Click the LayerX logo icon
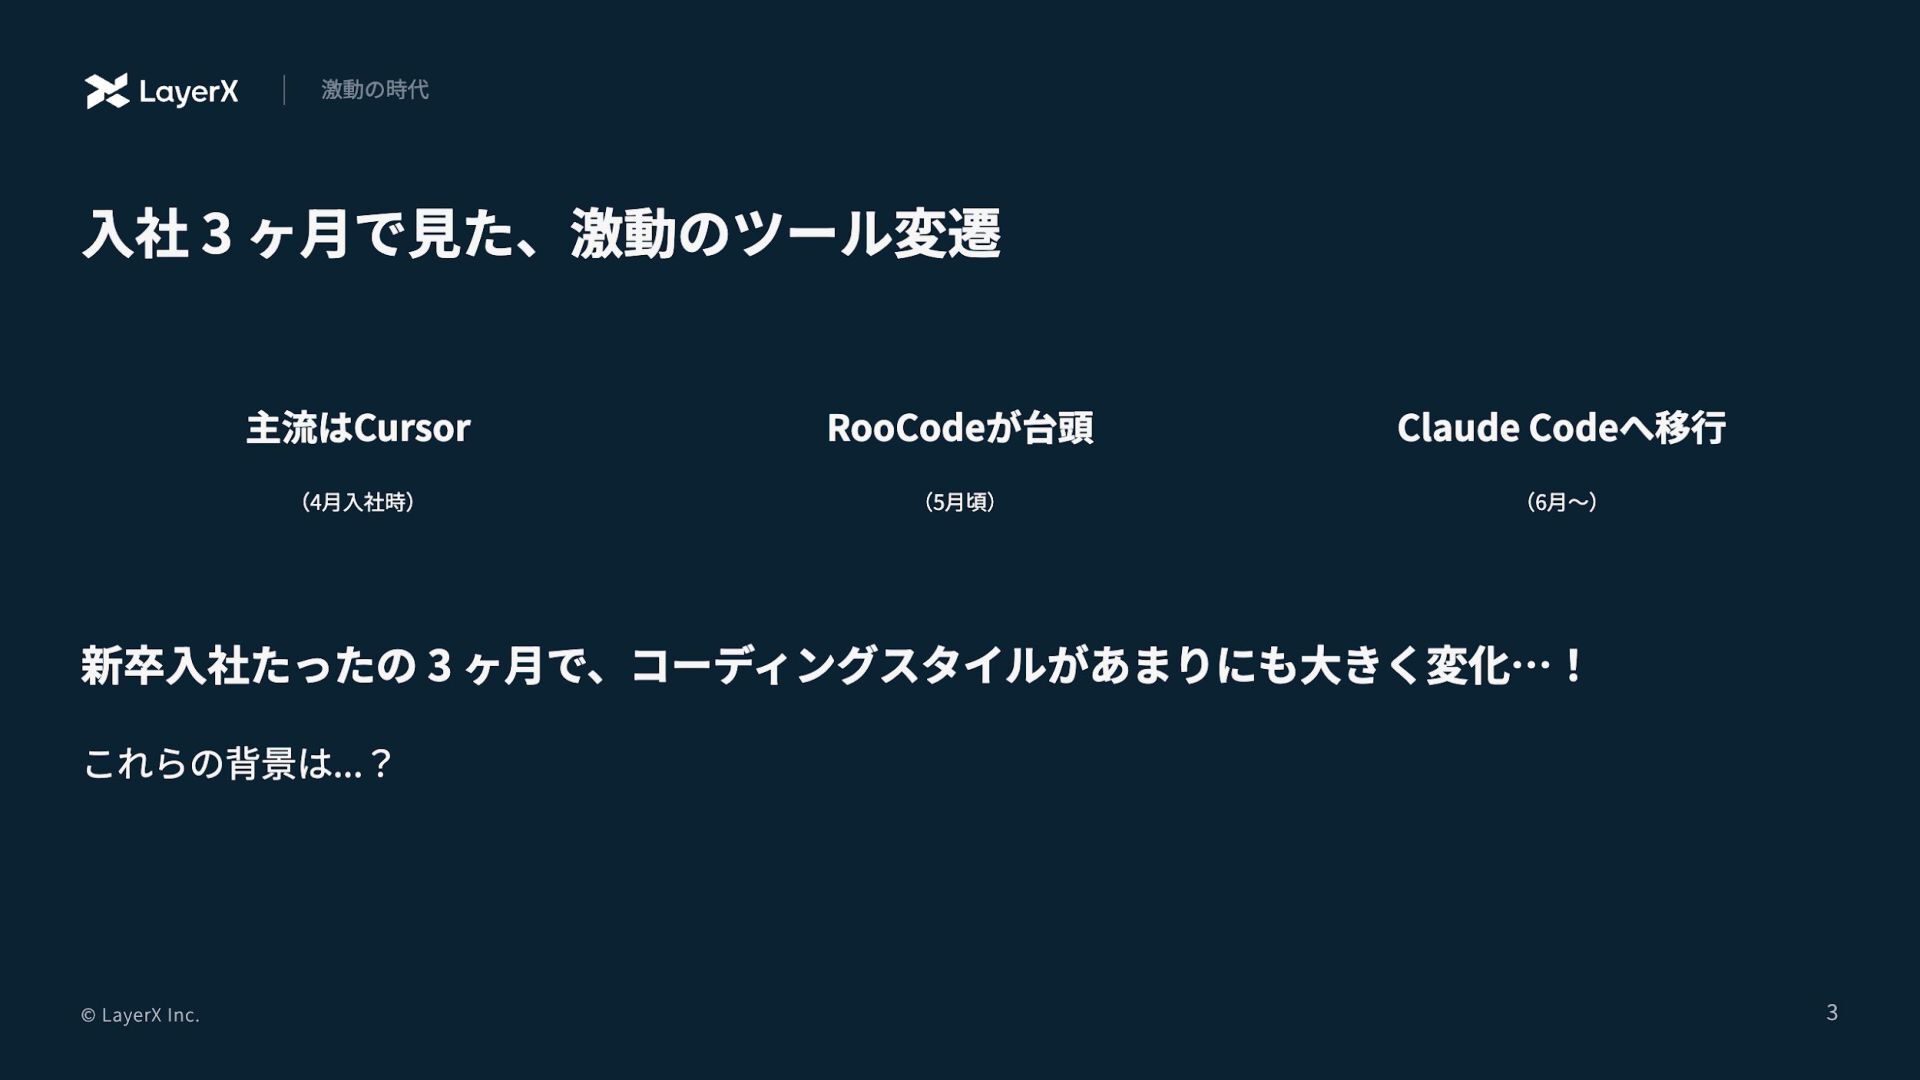Screen dimensions: 1920x1080 click(107, 91)
